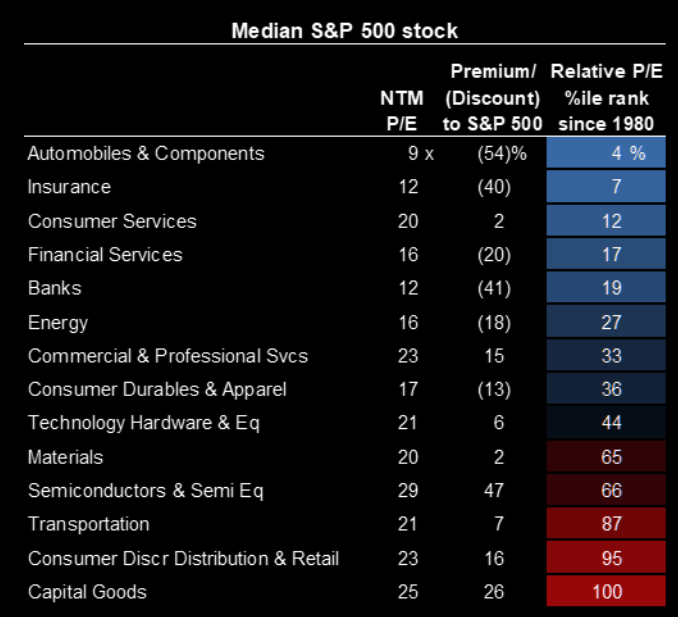Select Technology Hardware & Eq label
Image resolution: width=678 pixels, height=617 pixels.
point(144,423)
